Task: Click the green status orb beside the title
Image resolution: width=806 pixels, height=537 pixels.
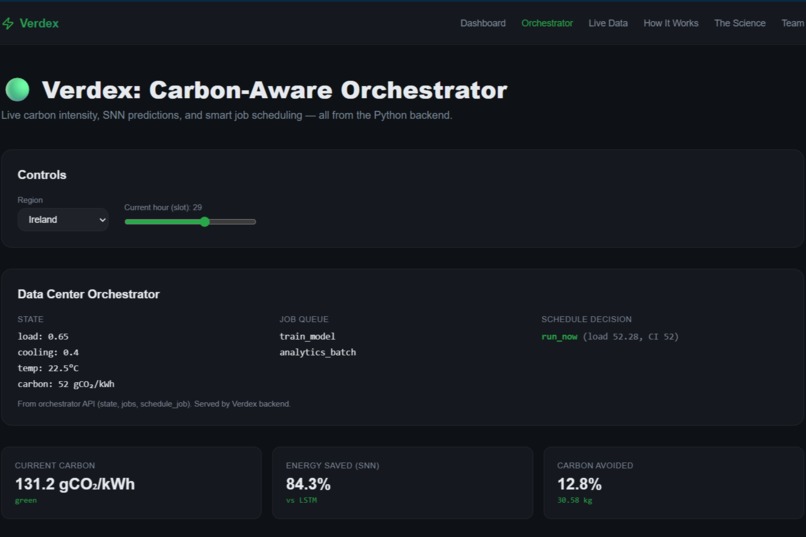Action: (17, 89)
